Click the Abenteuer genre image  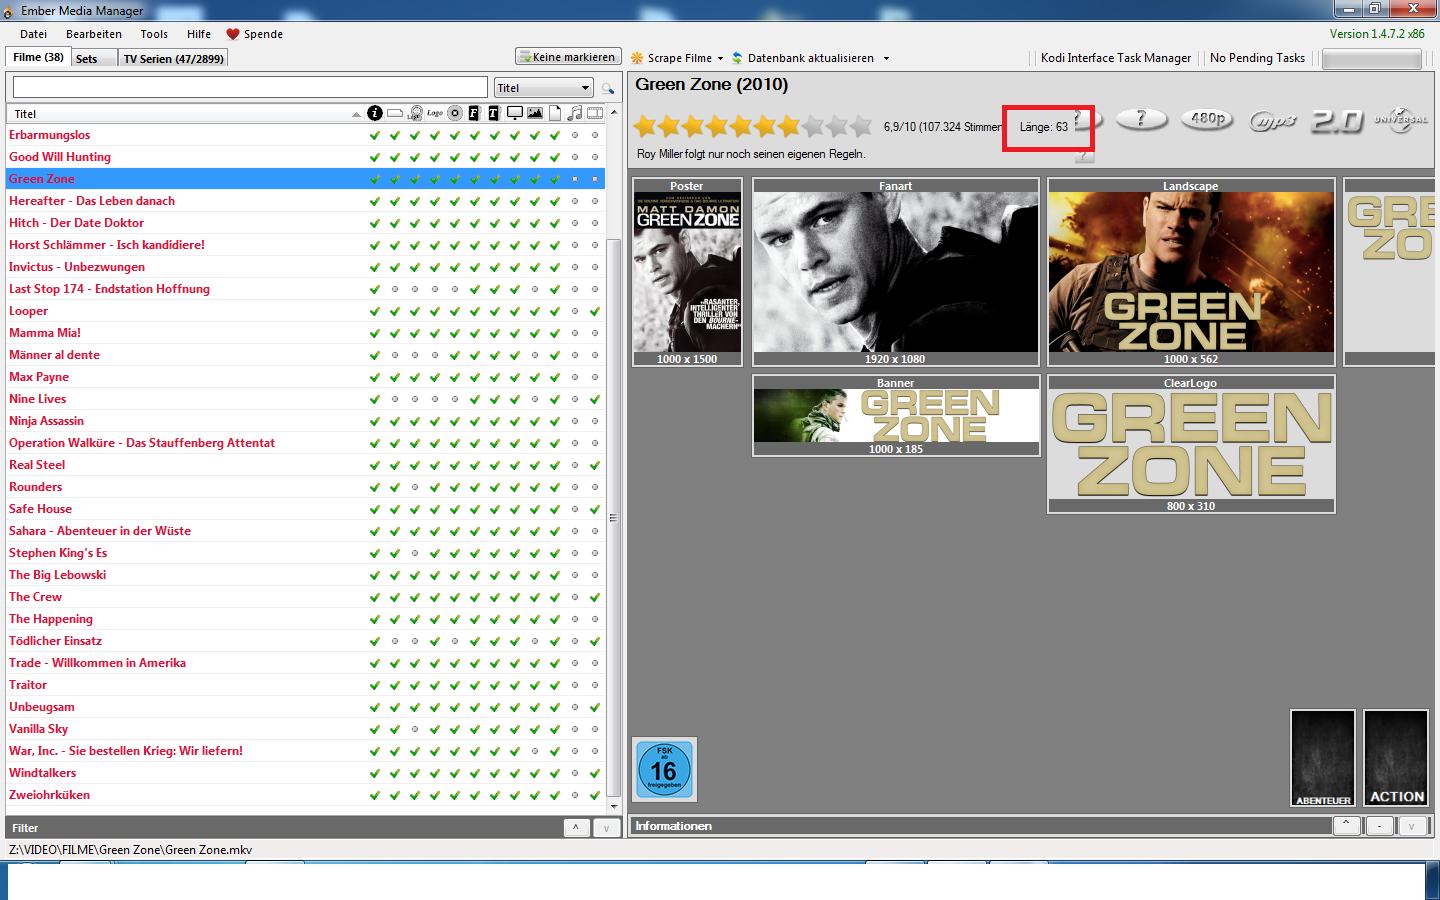click(x=1323, y=758)
